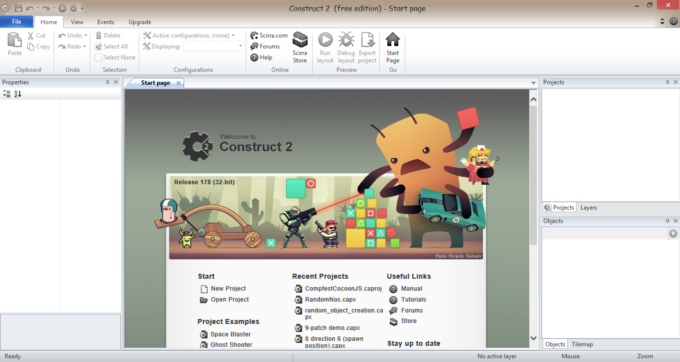The height and width of the screenshot is (362, 680).
Task: Switch to the Layers tab
Action: pos(588,208)
